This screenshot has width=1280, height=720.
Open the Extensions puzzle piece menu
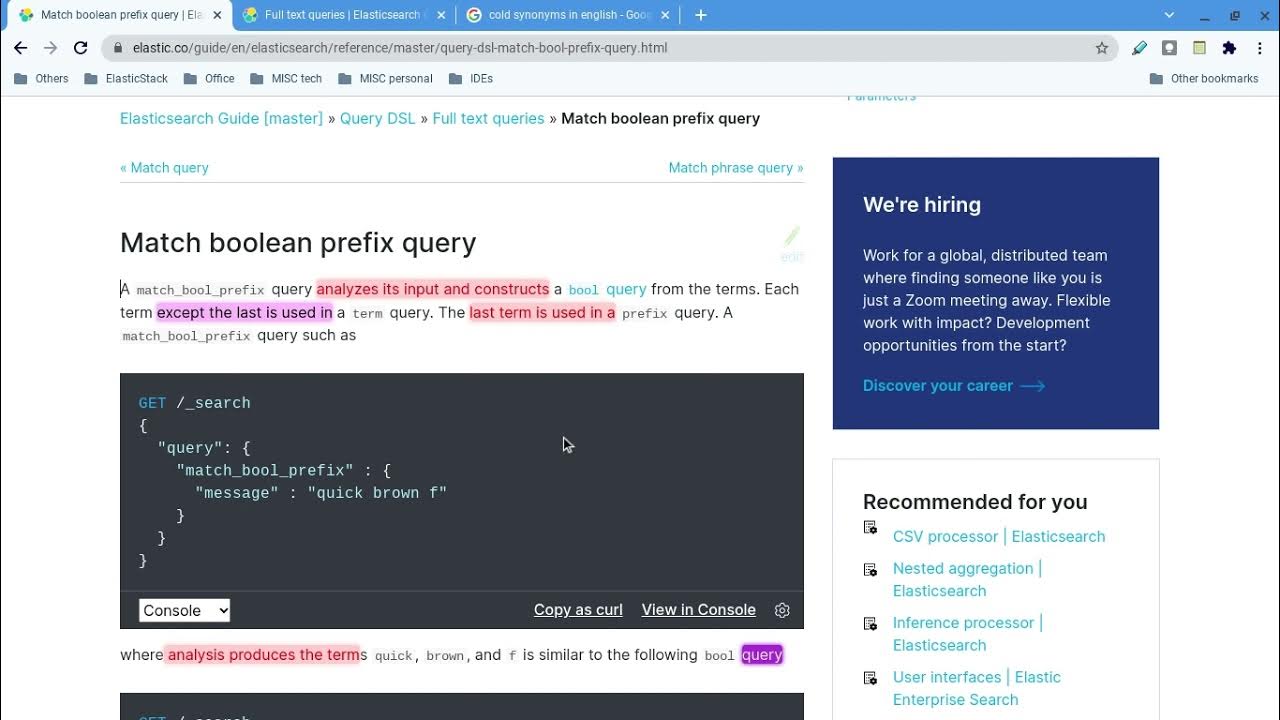pos(1229,48)
